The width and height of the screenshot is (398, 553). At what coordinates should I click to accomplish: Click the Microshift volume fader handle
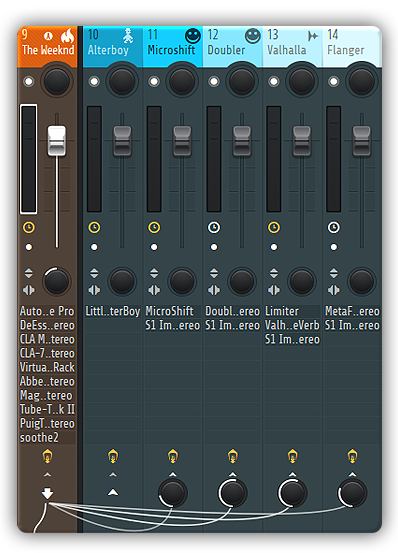[x=182, y=141]
